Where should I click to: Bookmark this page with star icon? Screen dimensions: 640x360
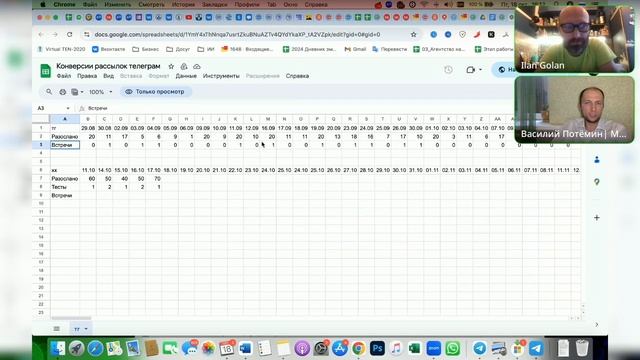pos(413,35)
